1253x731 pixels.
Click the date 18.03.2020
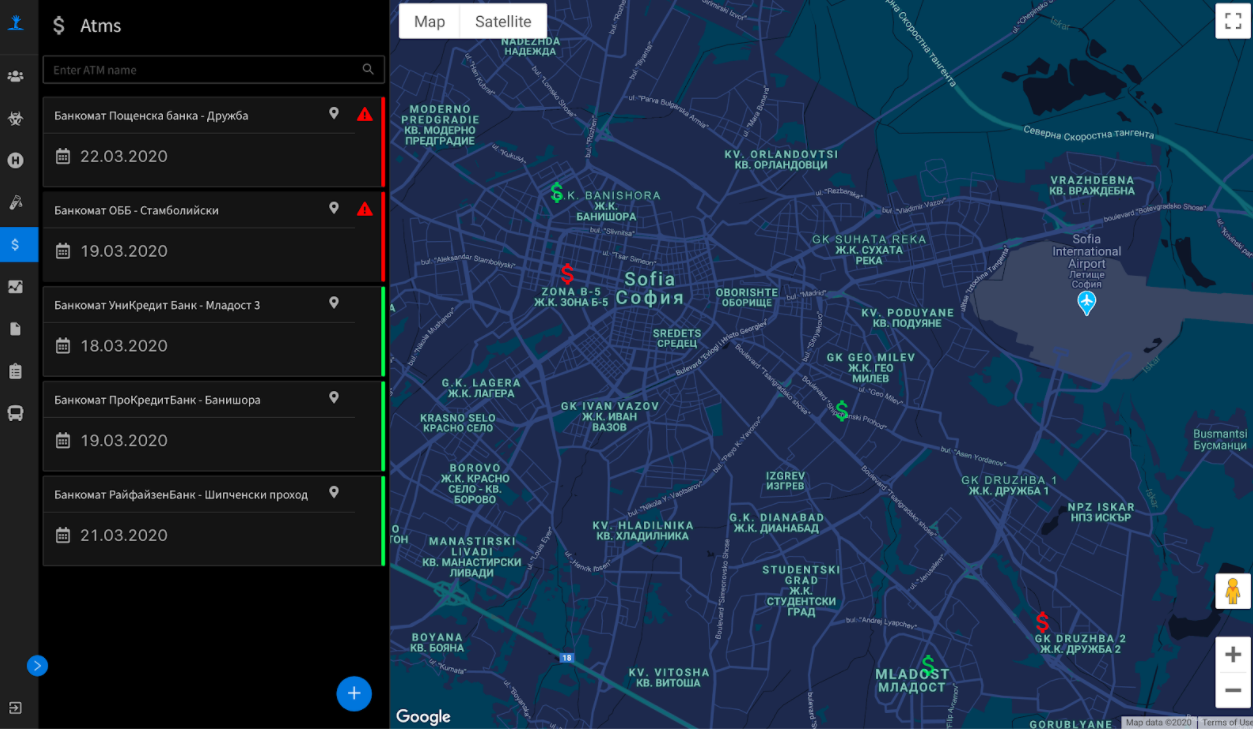point(124,346)
